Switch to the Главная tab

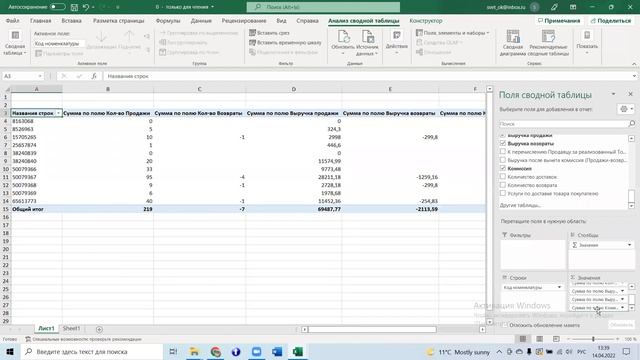[x=40, y=20]
